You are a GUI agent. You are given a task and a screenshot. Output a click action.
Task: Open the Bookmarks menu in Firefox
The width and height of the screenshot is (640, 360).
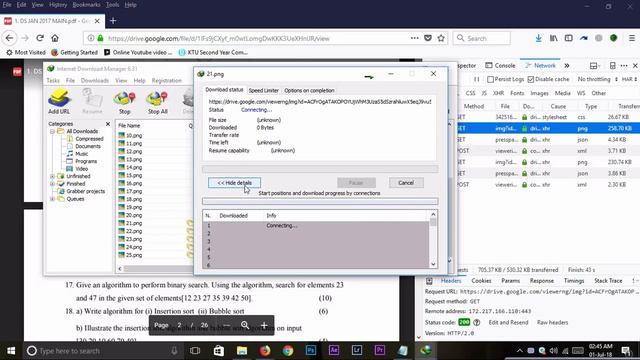click(x=86, y=5)
